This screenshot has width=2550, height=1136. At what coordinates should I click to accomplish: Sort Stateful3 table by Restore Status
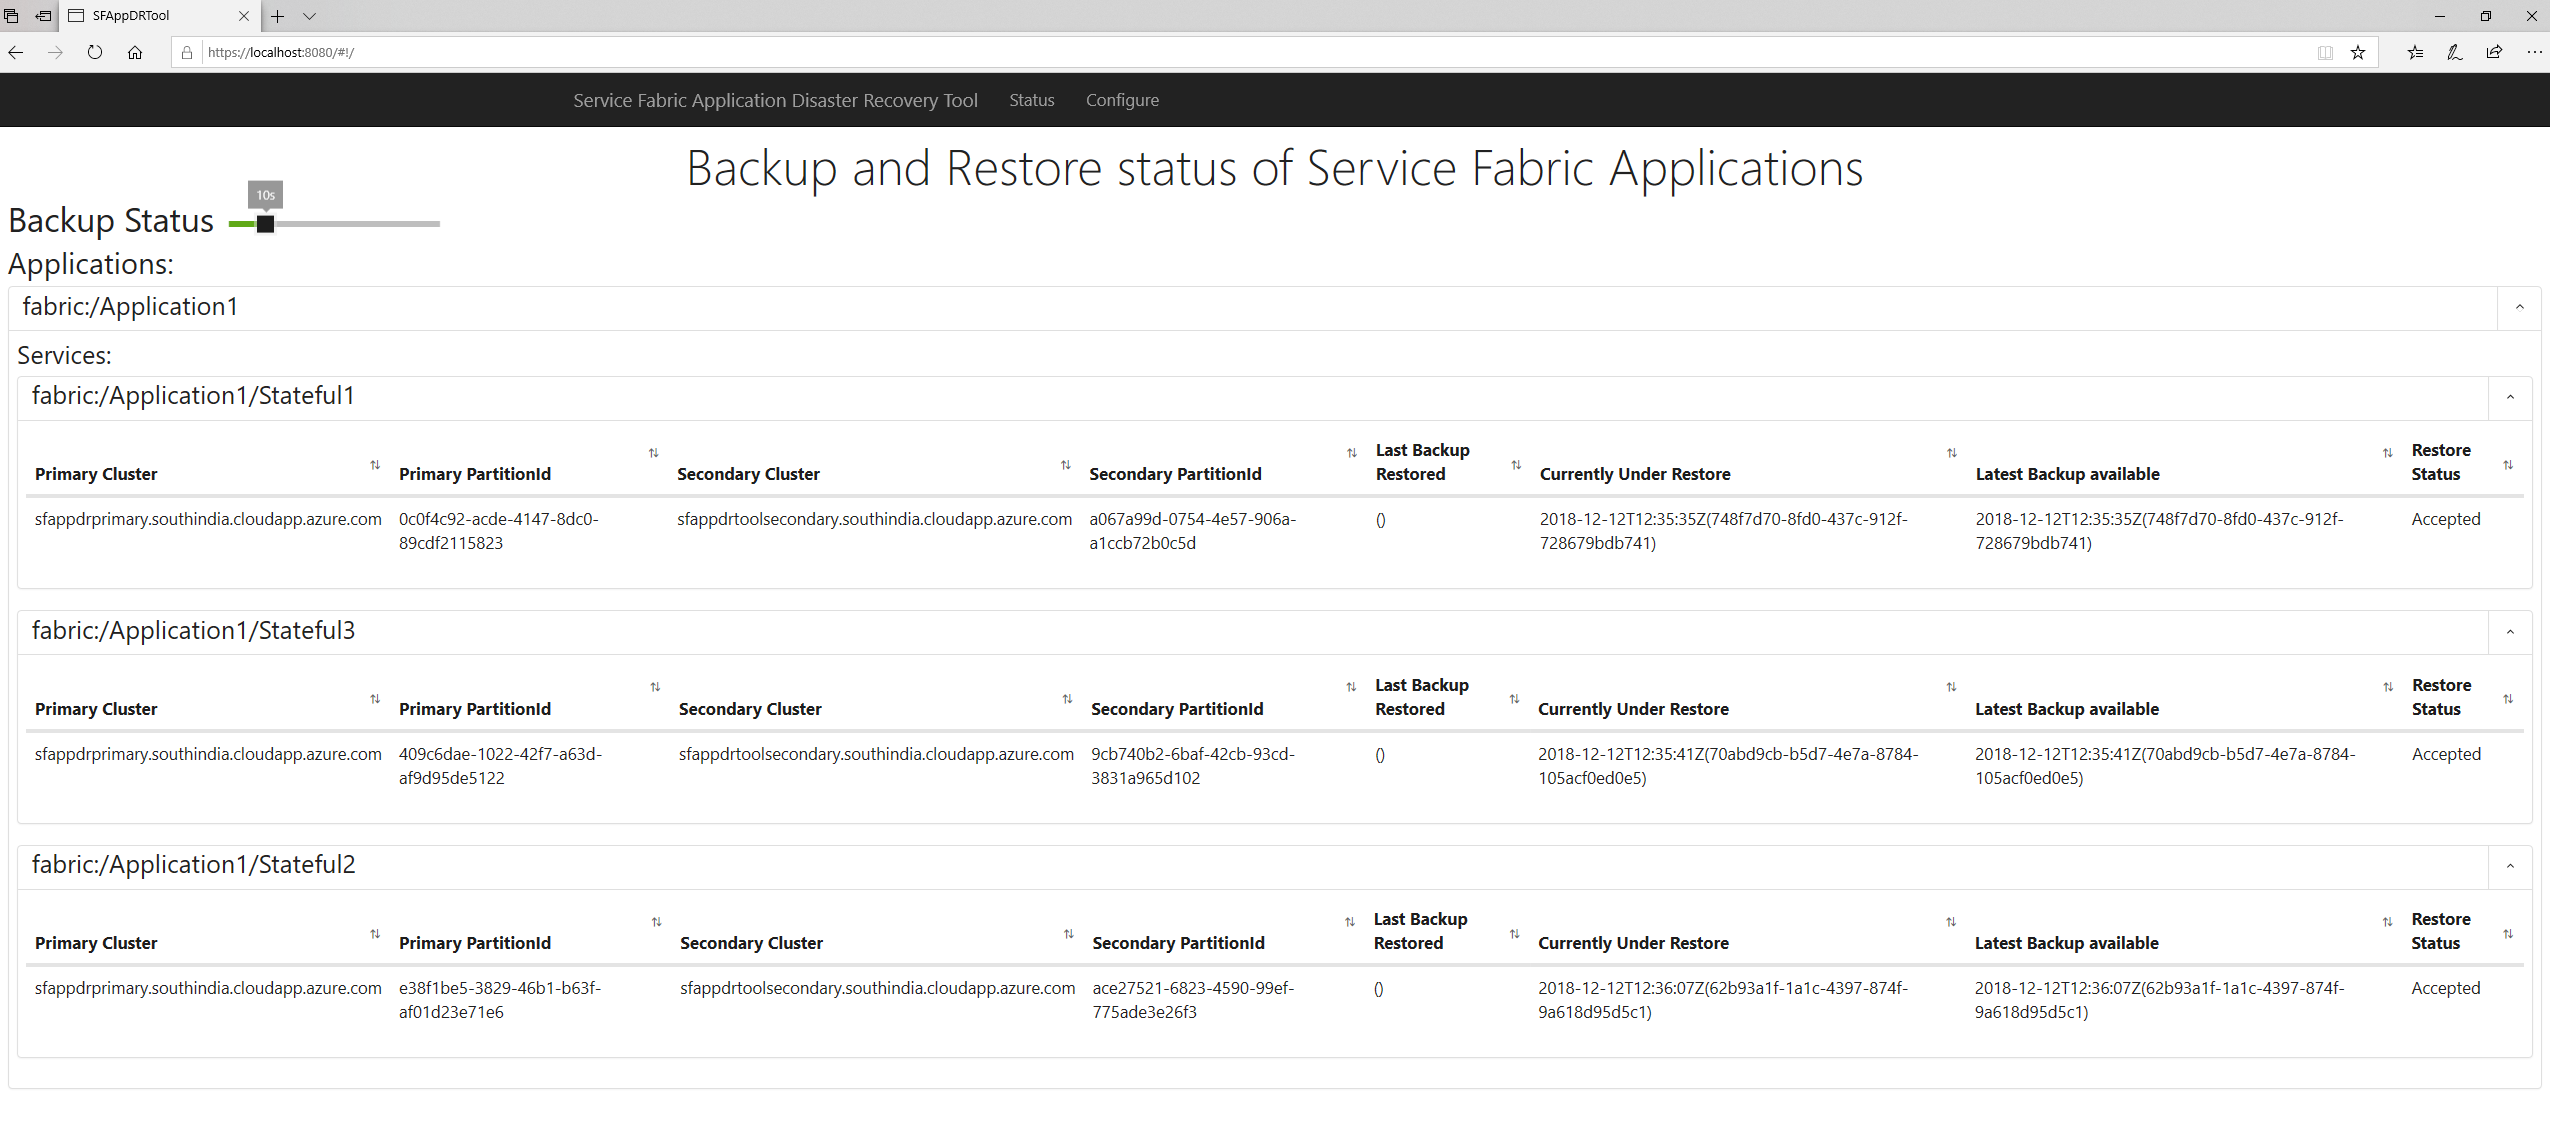(x=2508, y=699)
